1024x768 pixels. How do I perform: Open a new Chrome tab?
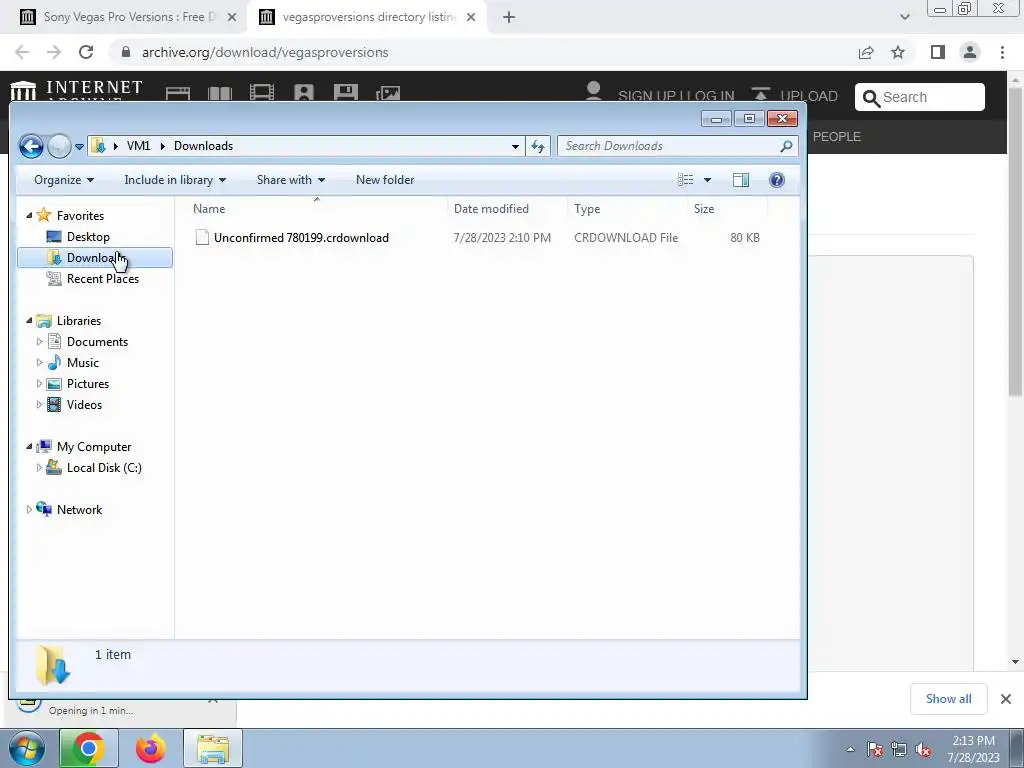pyautogui.click(x=509, y=18)
